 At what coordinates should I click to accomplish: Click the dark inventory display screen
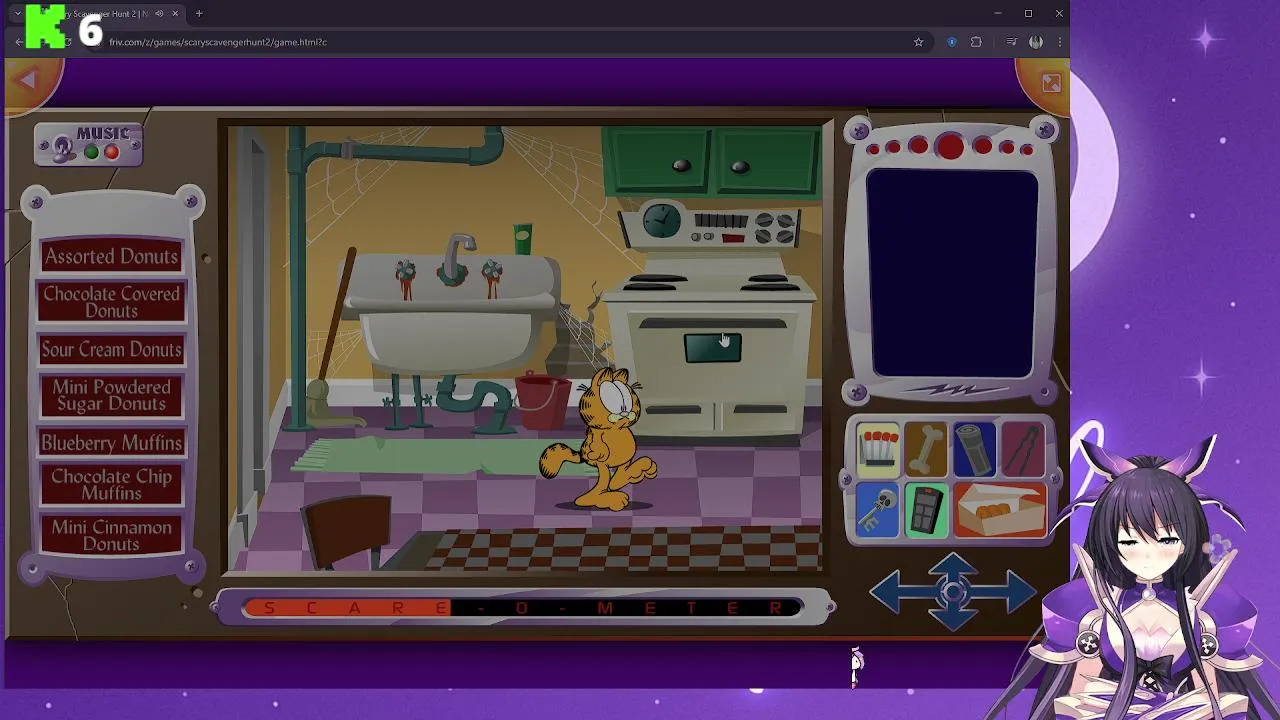952,274
